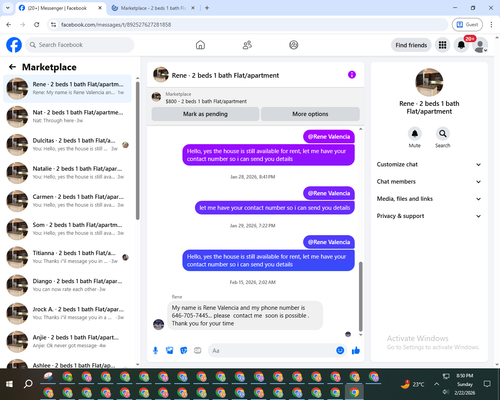Reload the page
500x400 pixels.
(x=37, y=25)
